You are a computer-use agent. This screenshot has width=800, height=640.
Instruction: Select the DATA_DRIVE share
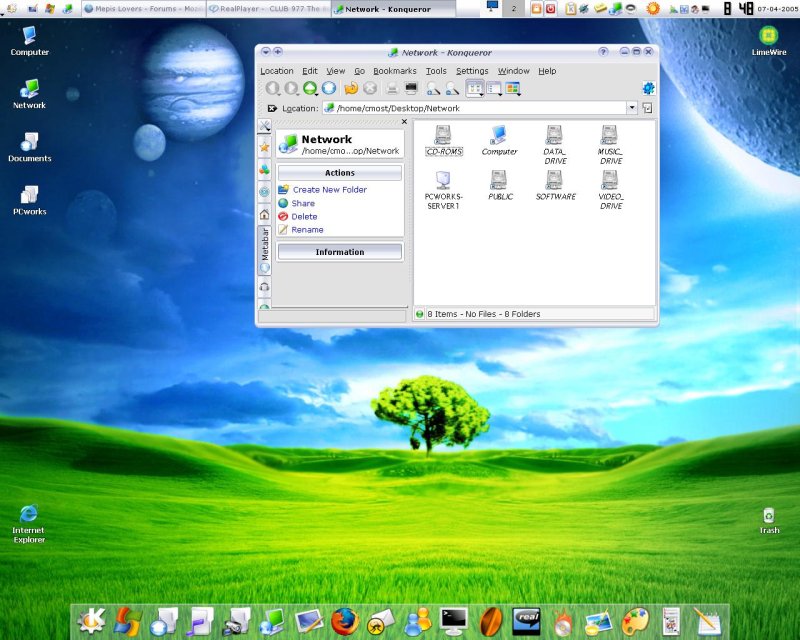(x=555, y=145)
